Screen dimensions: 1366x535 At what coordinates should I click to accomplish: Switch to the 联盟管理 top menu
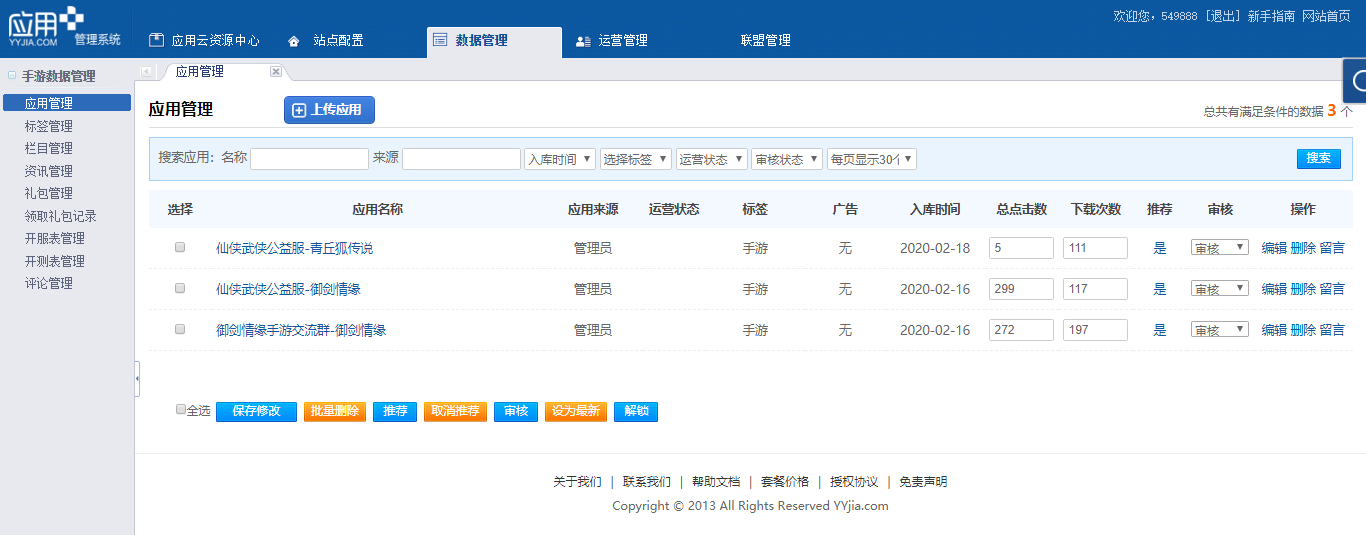pos(765,41)
